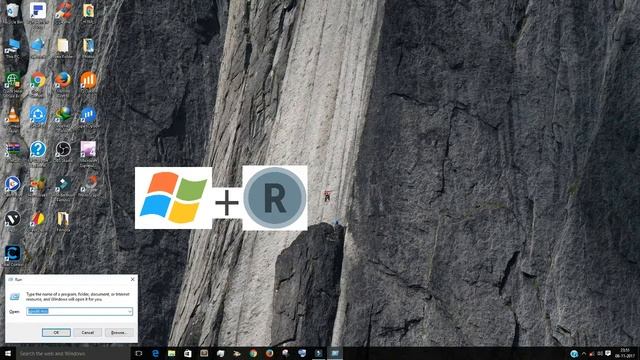640x360 pixels.
Task: Select the white V on black circle icon
Action: point(12,219)
